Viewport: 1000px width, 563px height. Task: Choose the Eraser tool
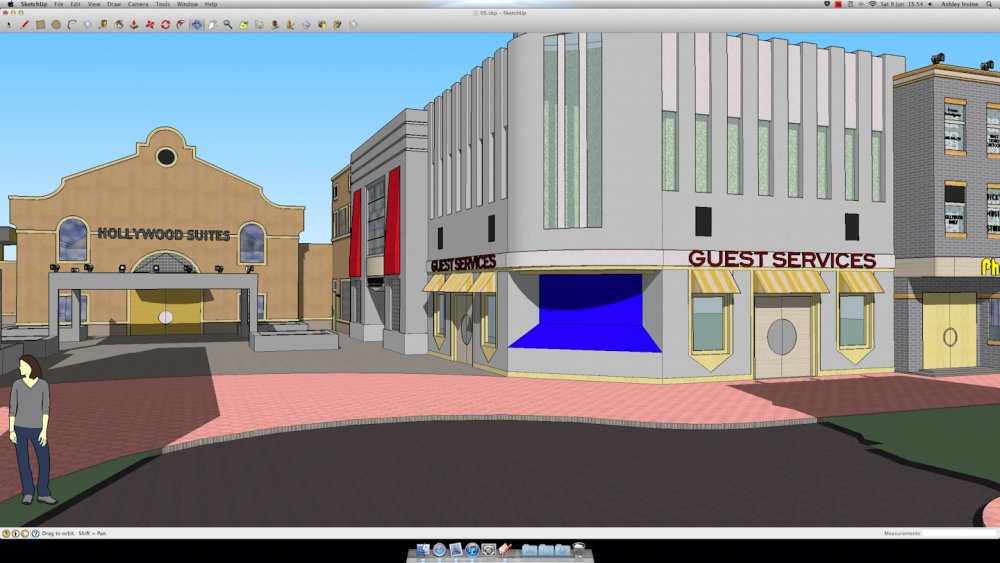(x=88, y=25)
